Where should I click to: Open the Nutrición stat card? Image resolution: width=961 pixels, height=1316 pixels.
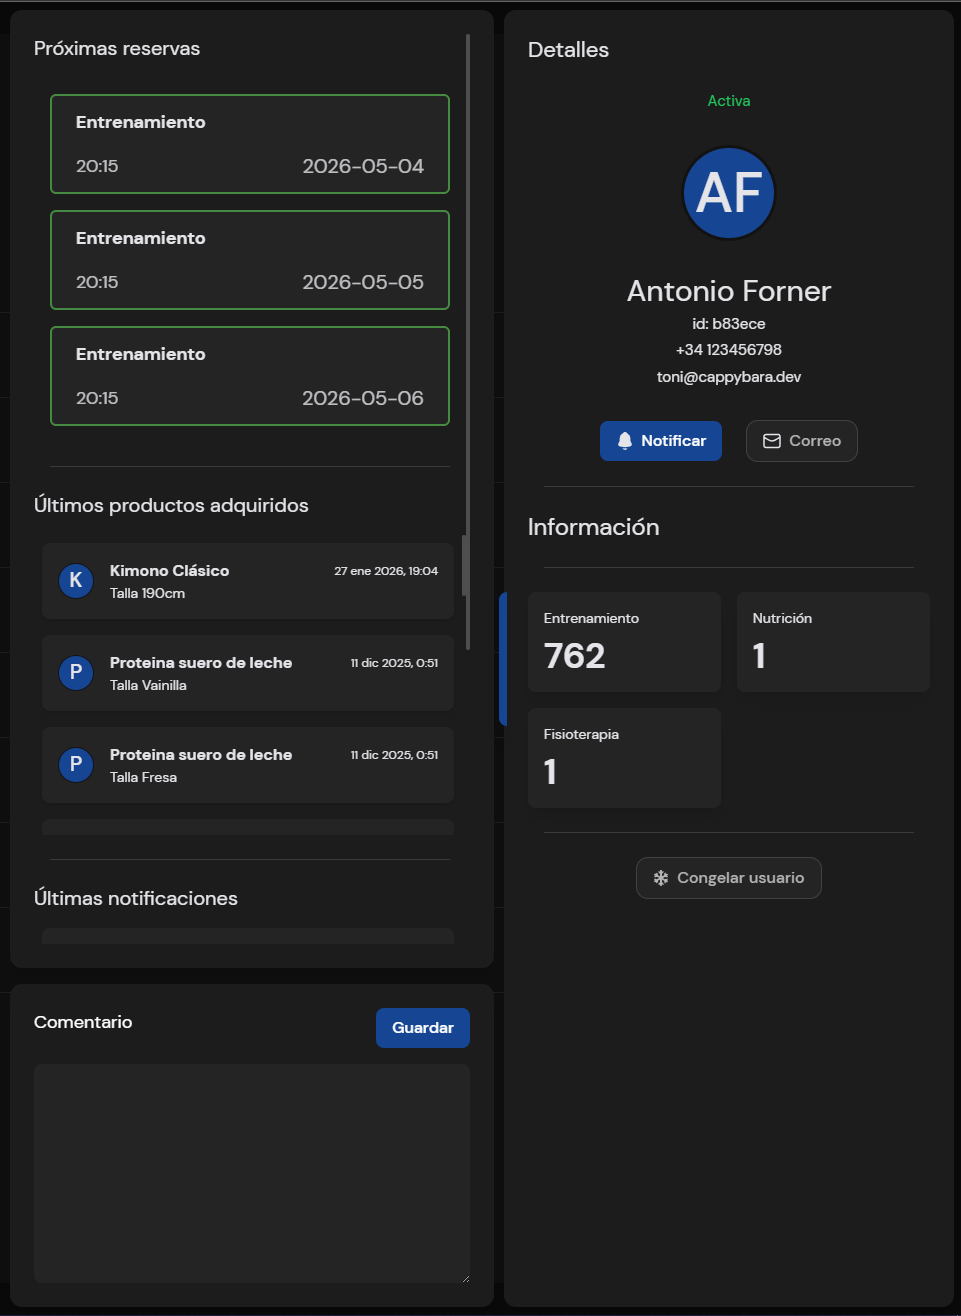[x=833, y=642]
